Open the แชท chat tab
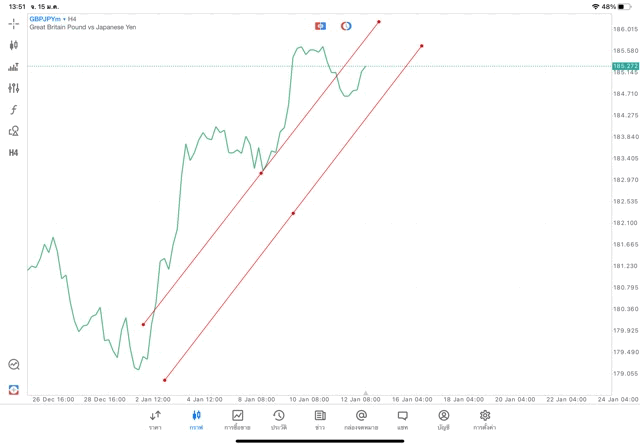 [402, 420]
